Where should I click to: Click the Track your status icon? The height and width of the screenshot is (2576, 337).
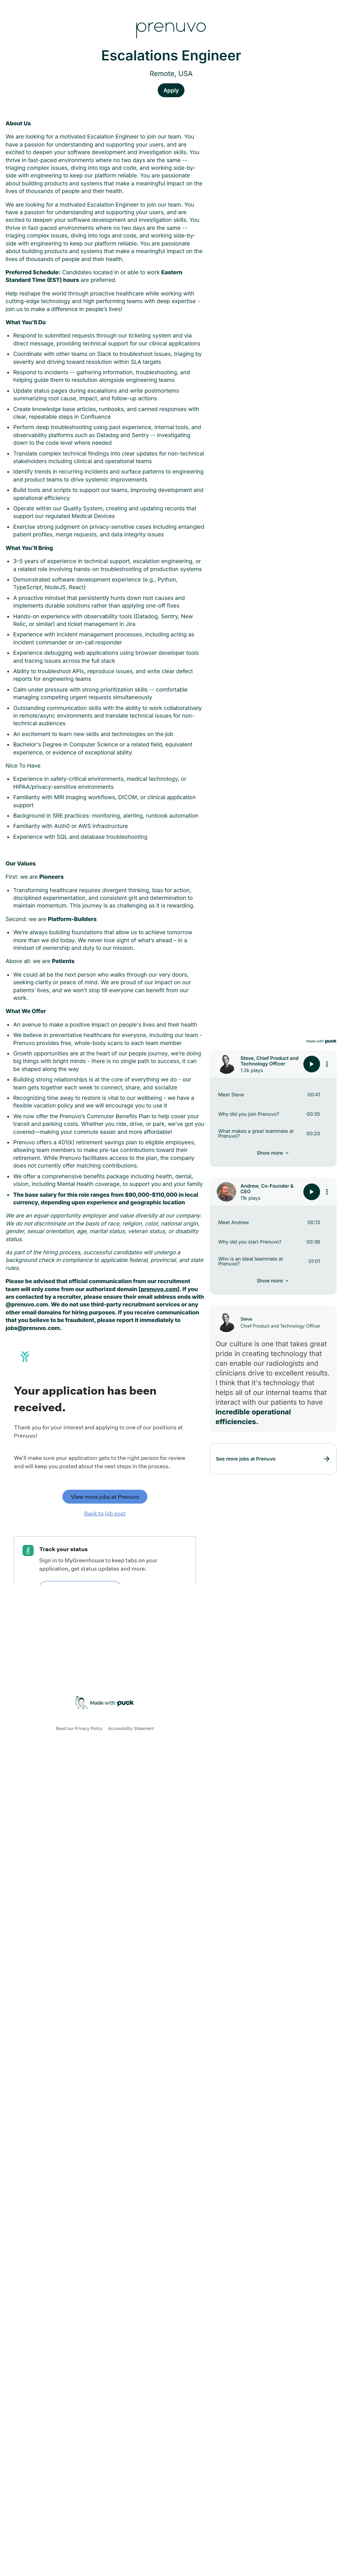28,1550
